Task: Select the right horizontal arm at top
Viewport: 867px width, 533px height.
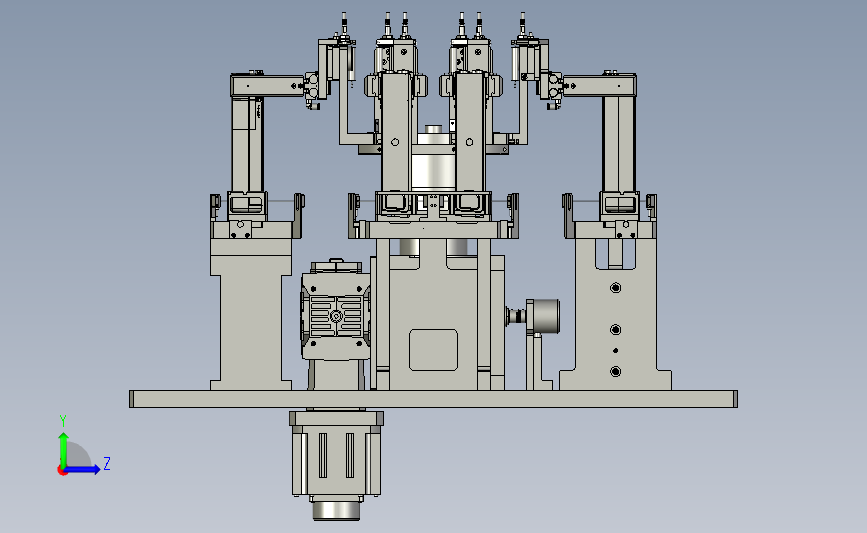Action: pos(599,86)
